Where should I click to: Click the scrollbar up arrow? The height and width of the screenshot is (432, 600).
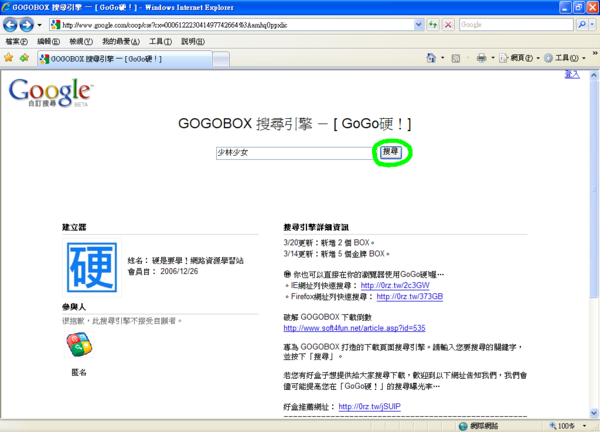(x=593, y=75)
